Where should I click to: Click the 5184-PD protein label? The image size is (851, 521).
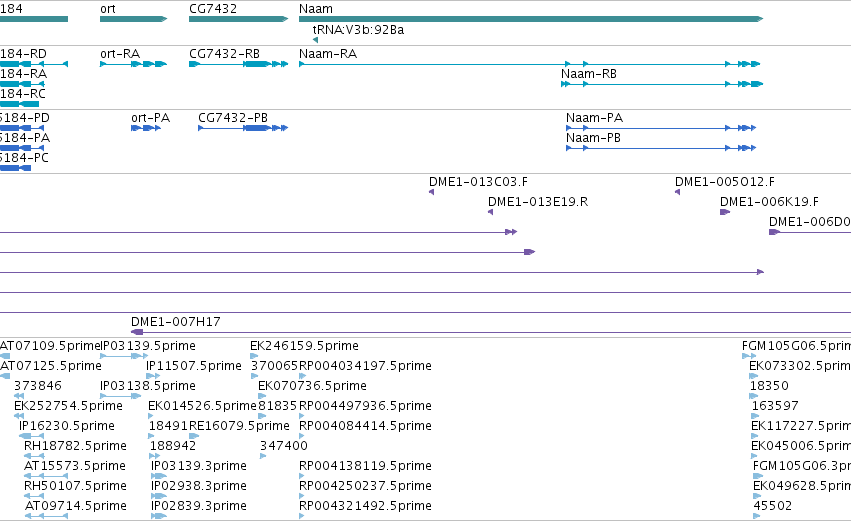(x=25, y=118)
